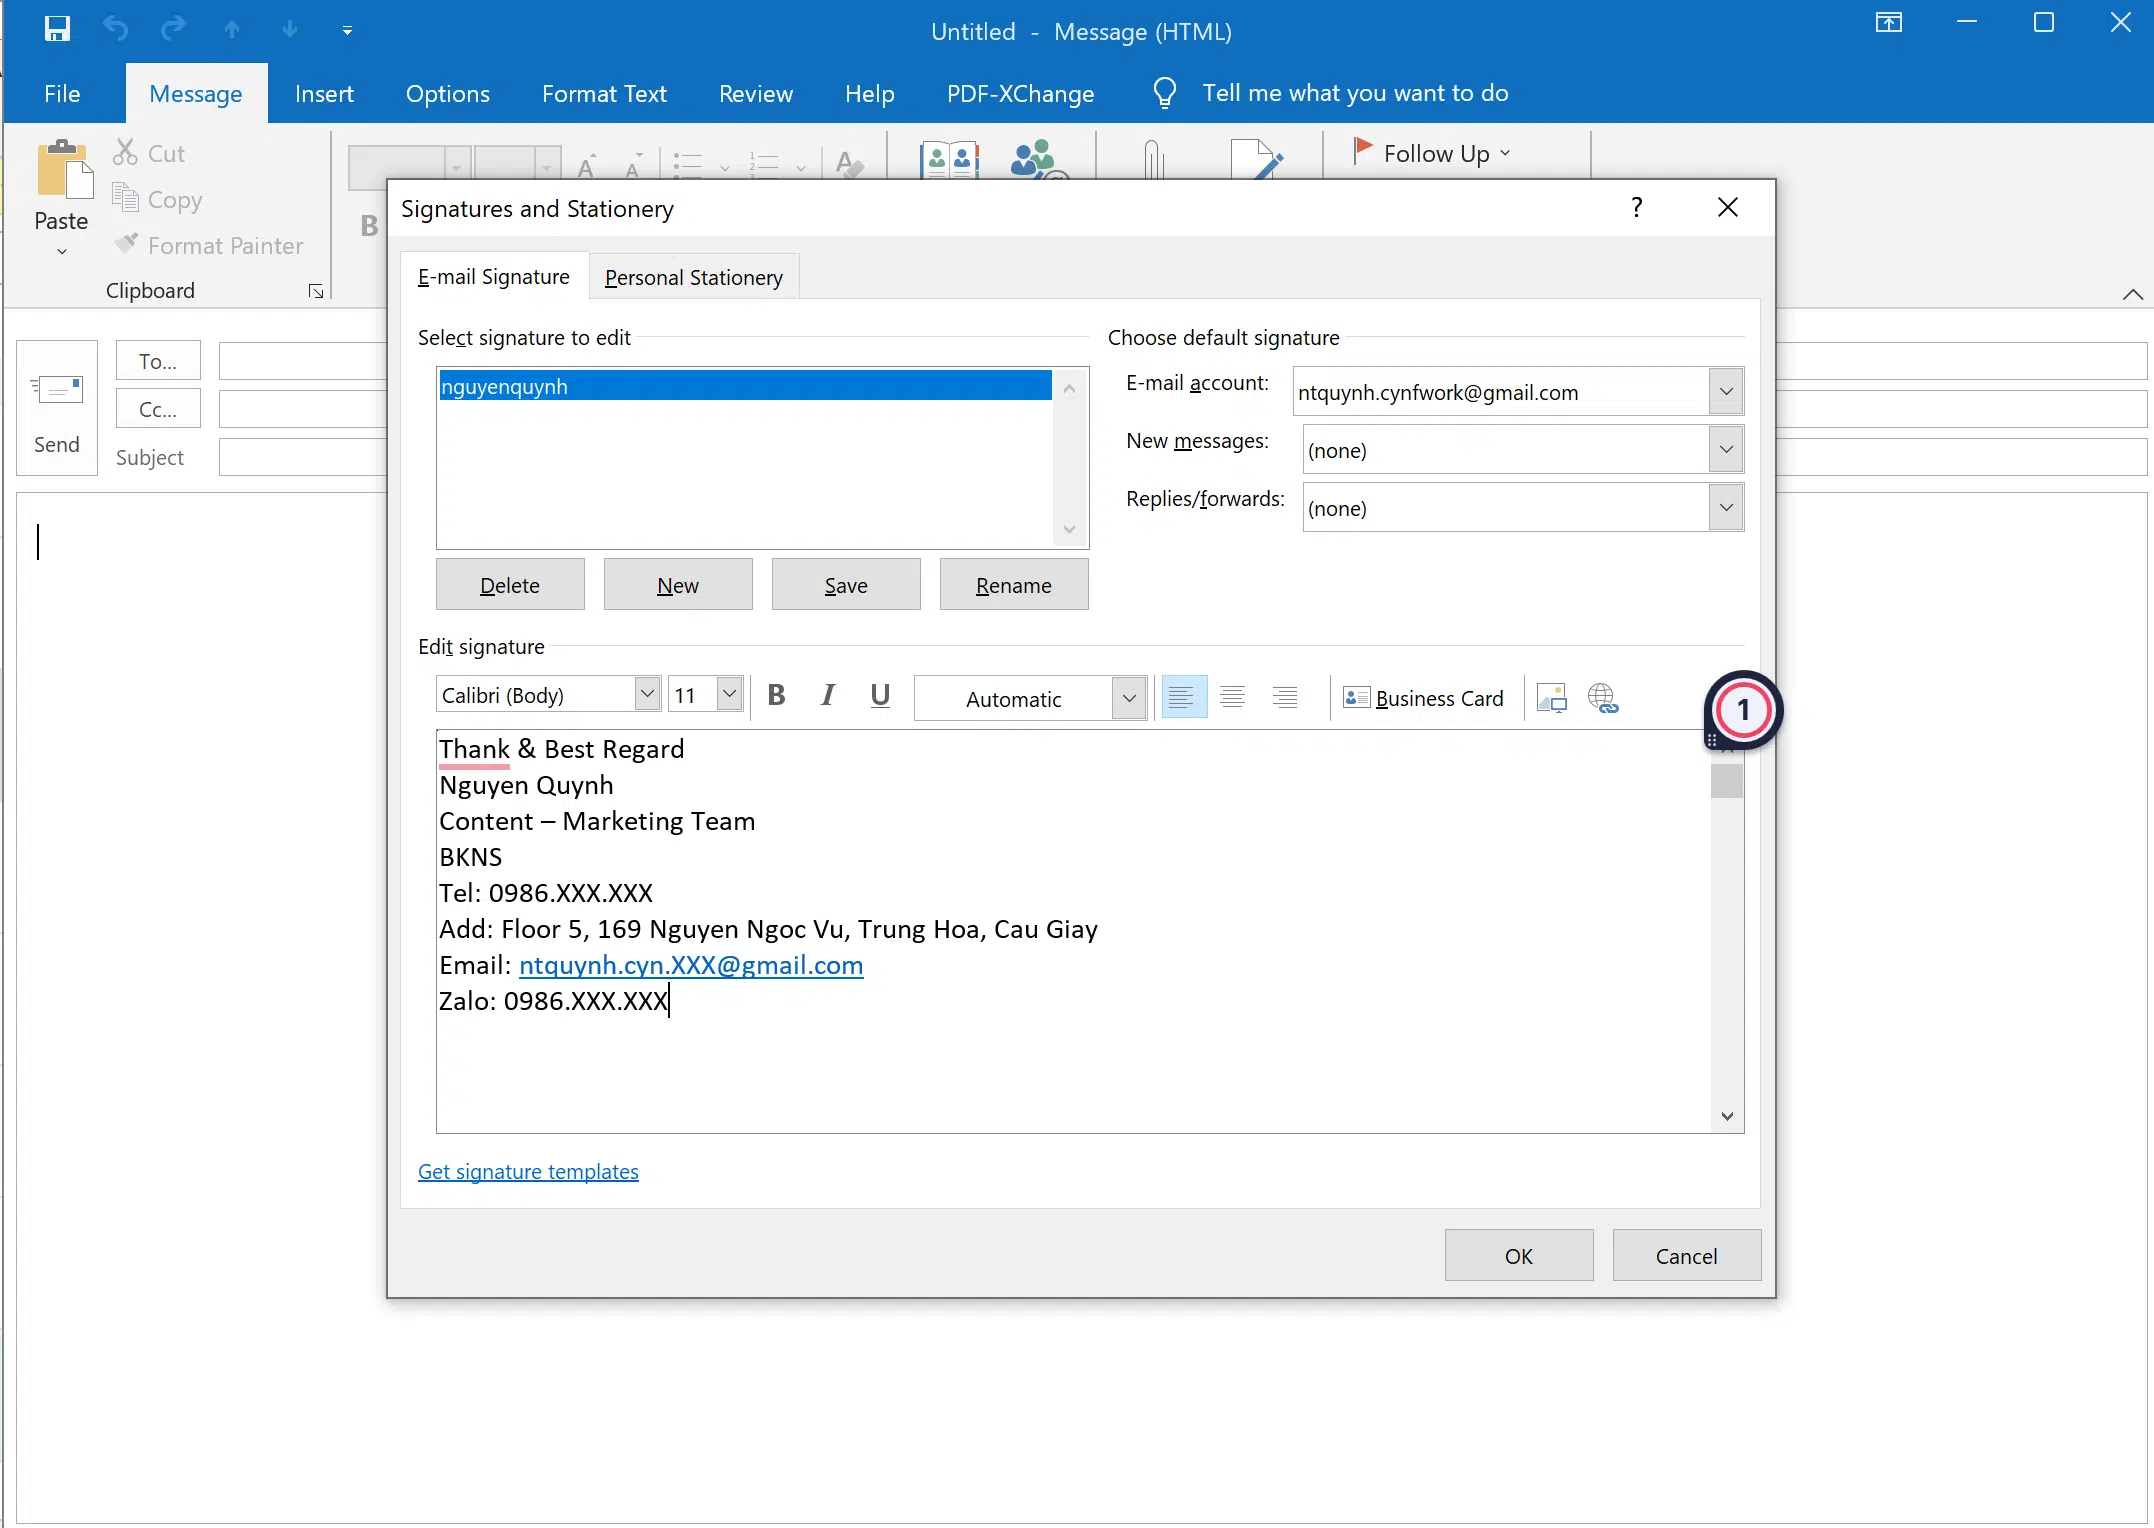The height and width of the screenshot is (1528, 2154).
Task: Select the E-mail Signature tab
Action: (x=493, y=276)
